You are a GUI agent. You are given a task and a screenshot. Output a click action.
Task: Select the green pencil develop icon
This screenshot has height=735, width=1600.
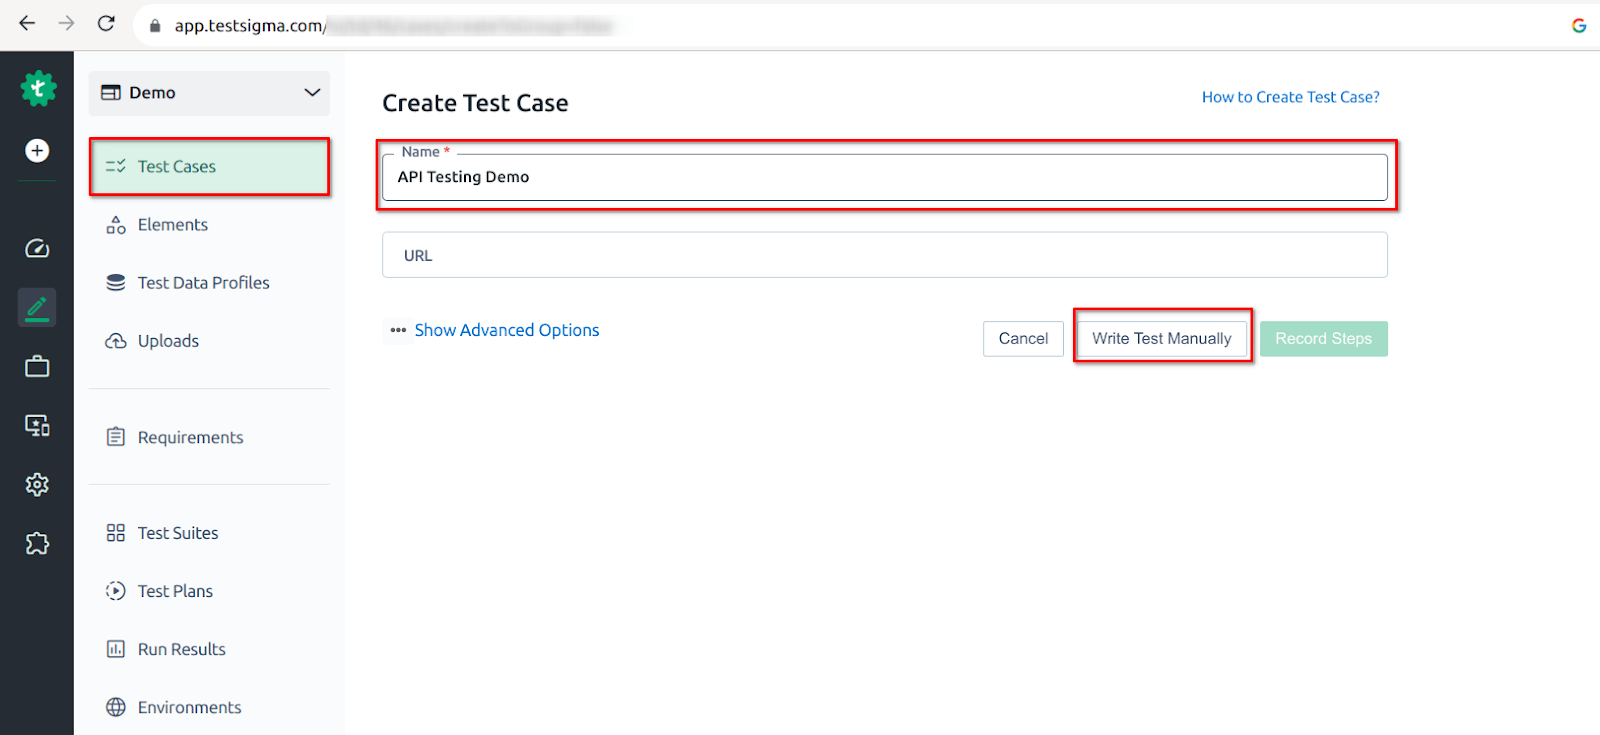[37, 307]
